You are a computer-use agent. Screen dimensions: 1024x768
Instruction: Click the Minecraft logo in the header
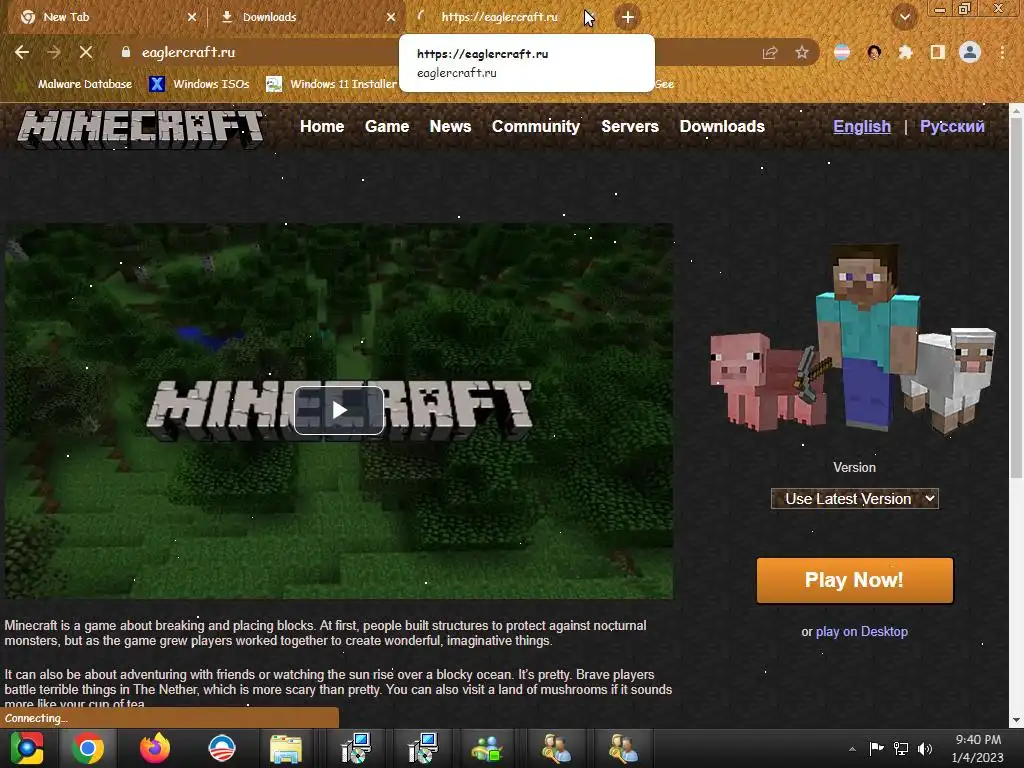pos(140,129)
